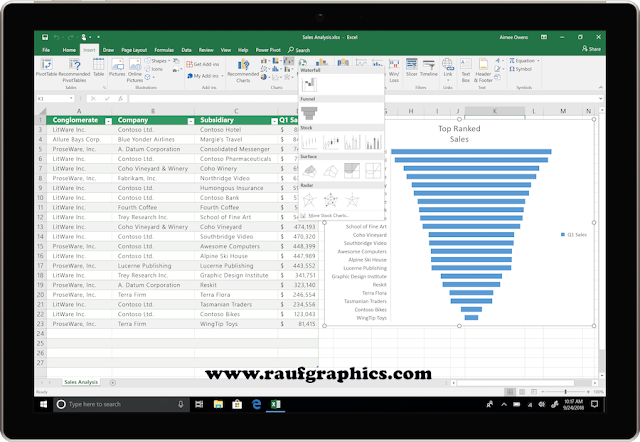Image resolution: width=640 pixels, height=442 pixels.
Task: Select the Open-High-Low-Close stock chart
Action: (331, 142)
